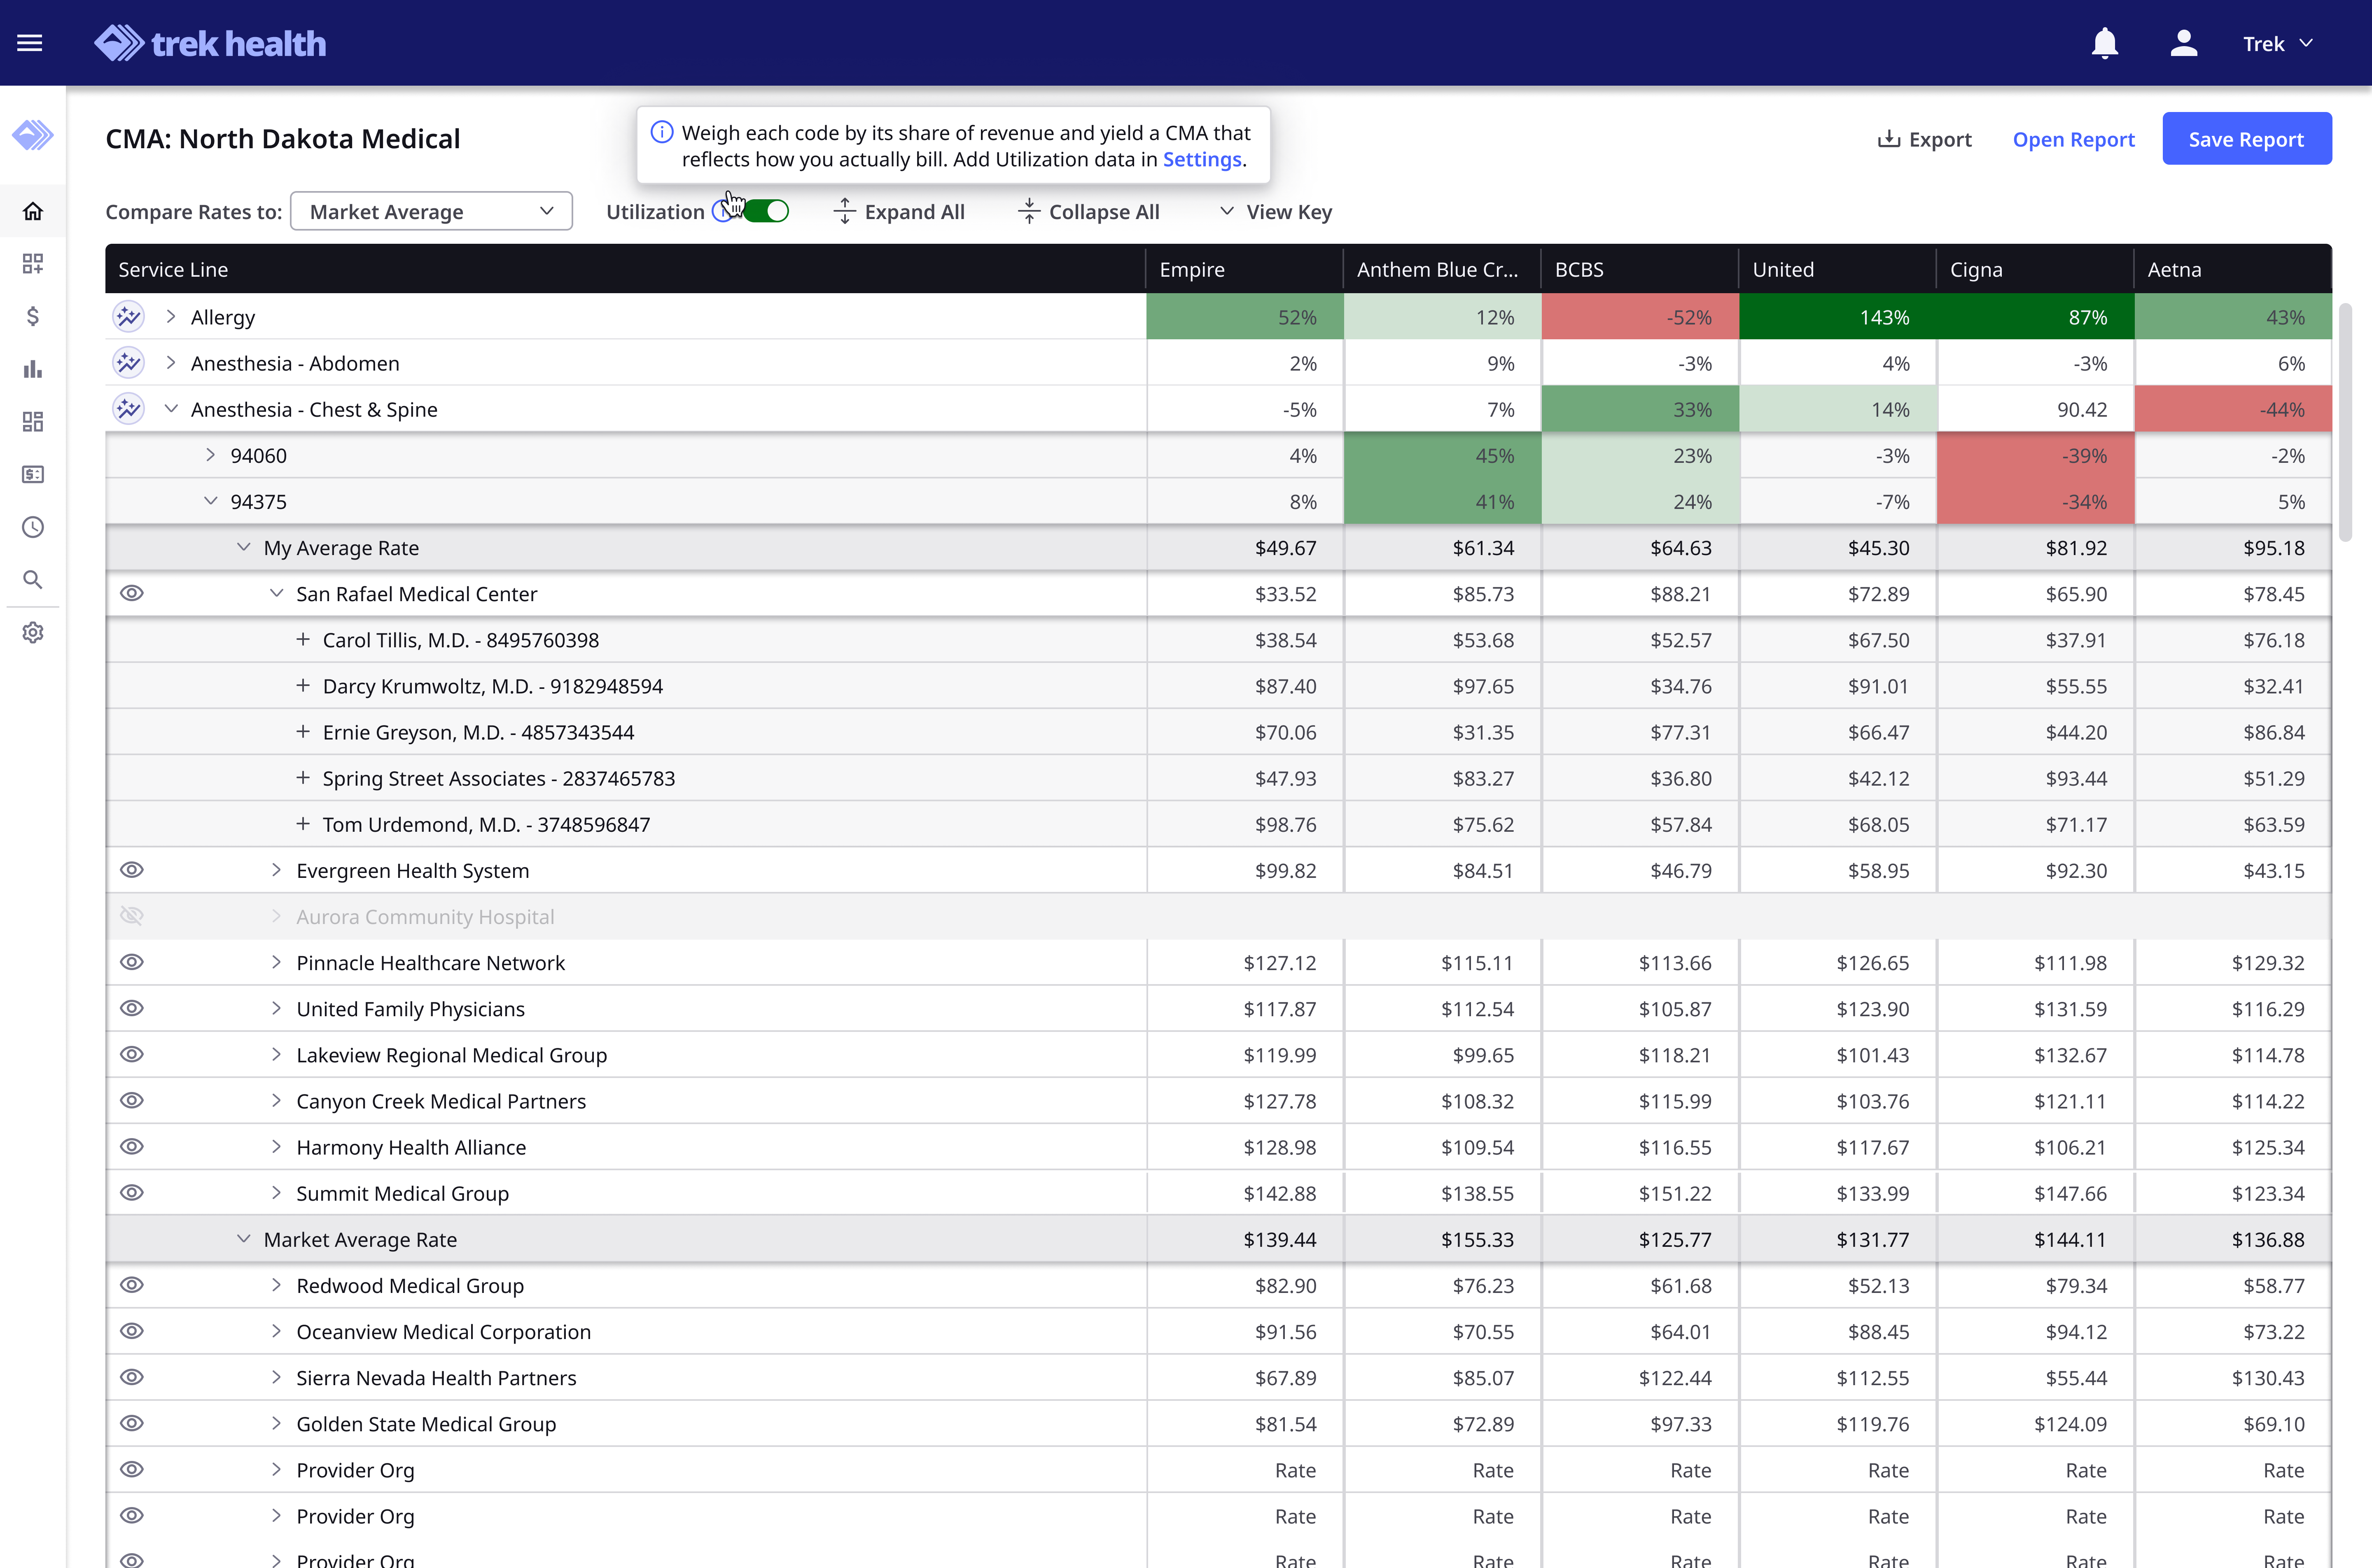The height and width of the screenshot is (1568, 2372).
Task: Click Expand All
Action: coord(898,211)
